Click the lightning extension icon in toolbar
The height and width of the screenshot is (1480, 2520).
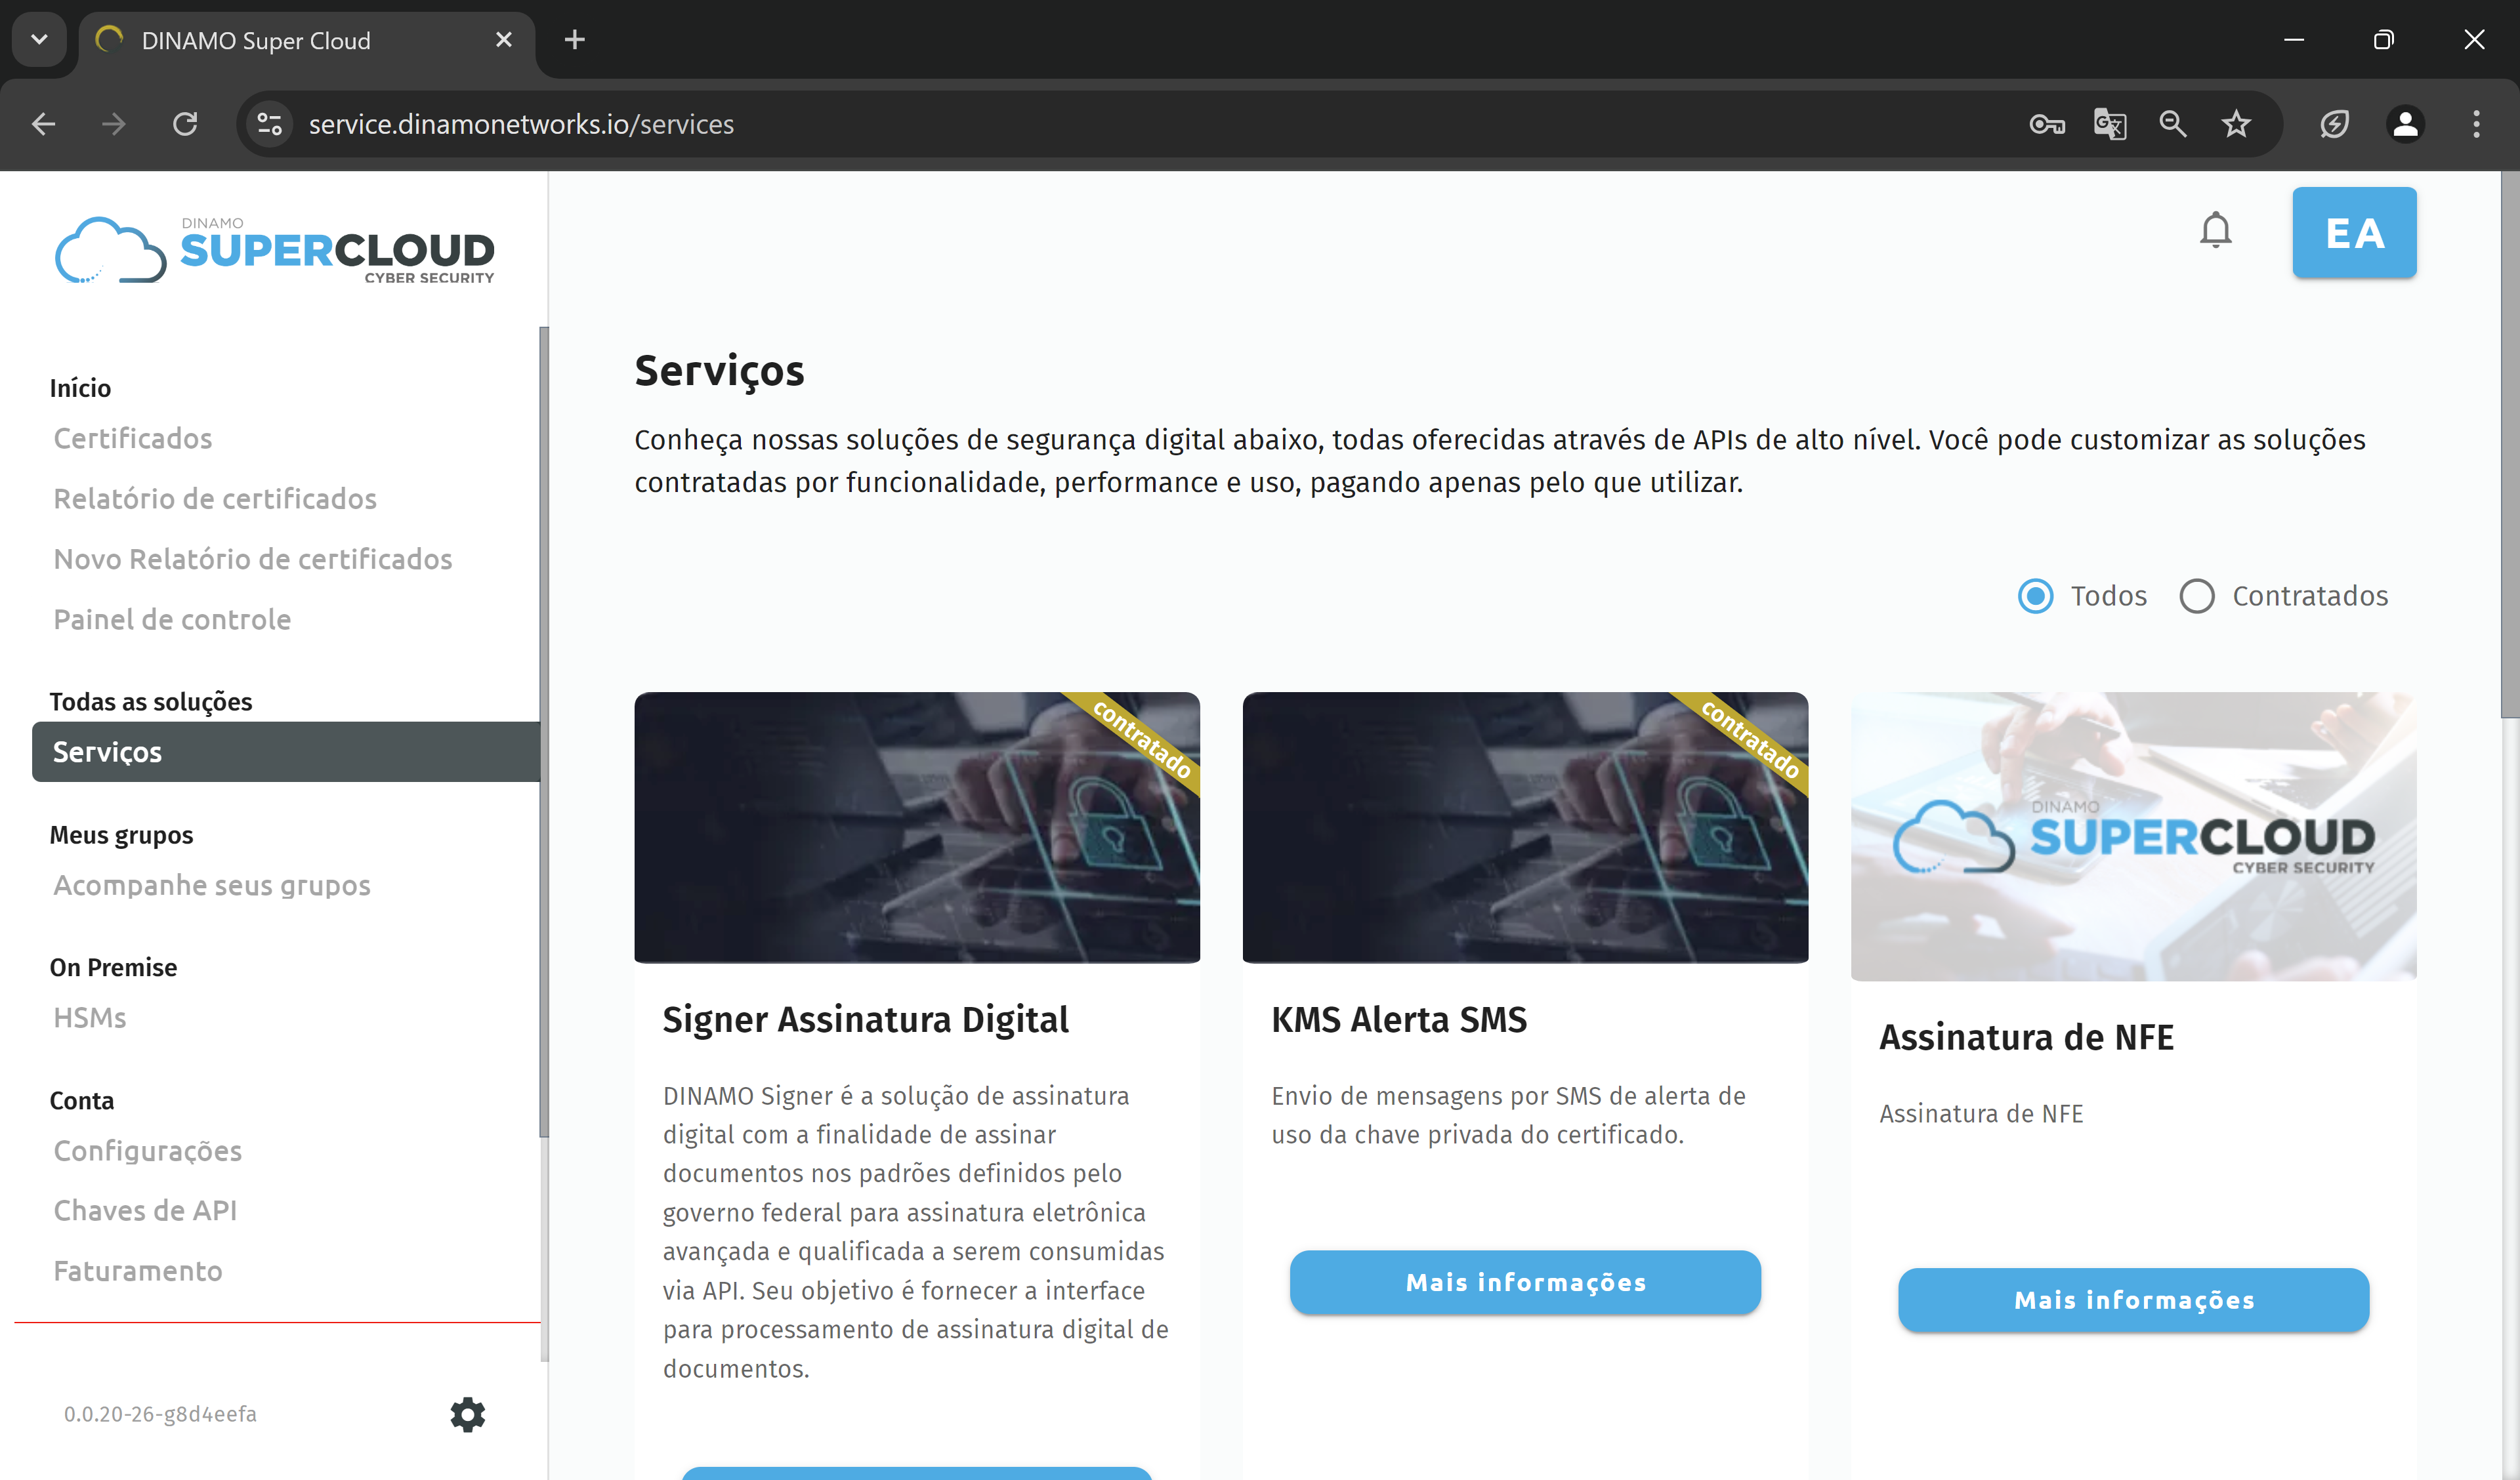[x=2334, y=124]
